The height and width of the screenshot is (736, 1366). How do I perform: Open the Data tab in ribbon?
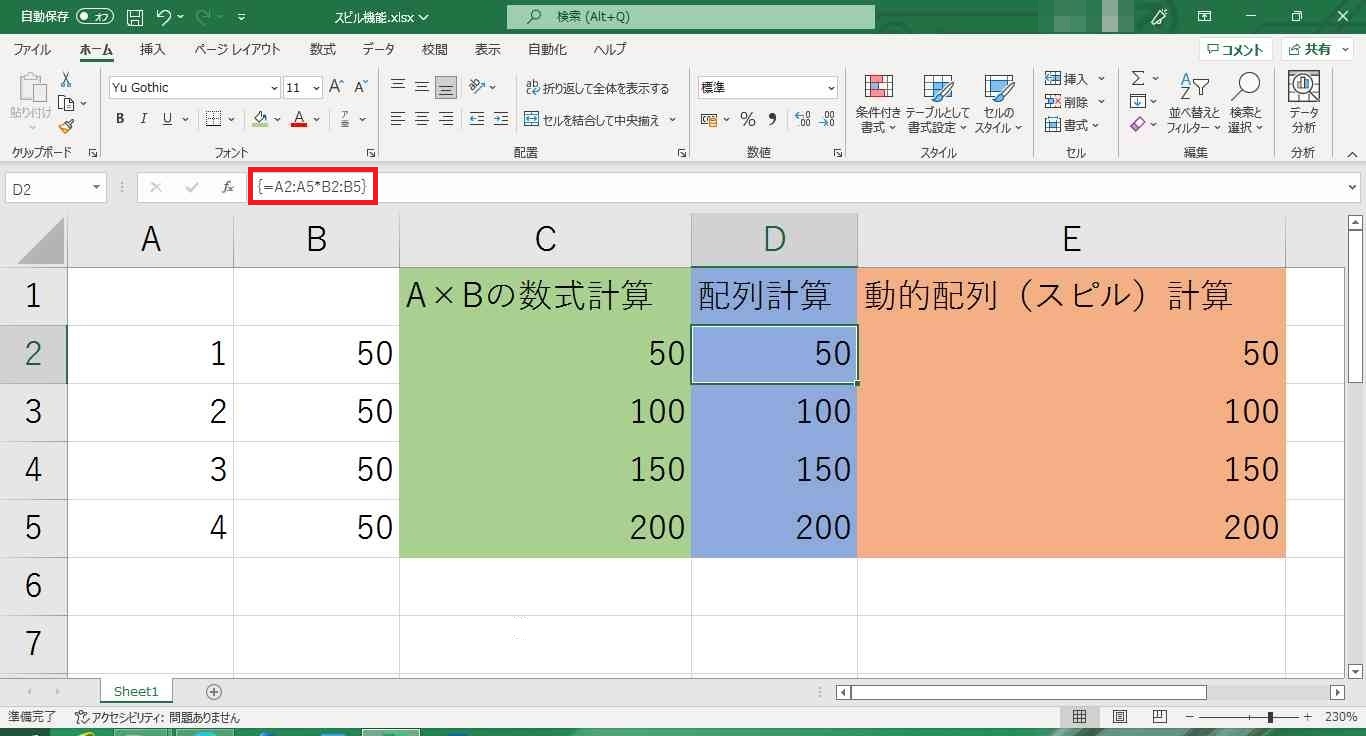(x=378, y=49)
